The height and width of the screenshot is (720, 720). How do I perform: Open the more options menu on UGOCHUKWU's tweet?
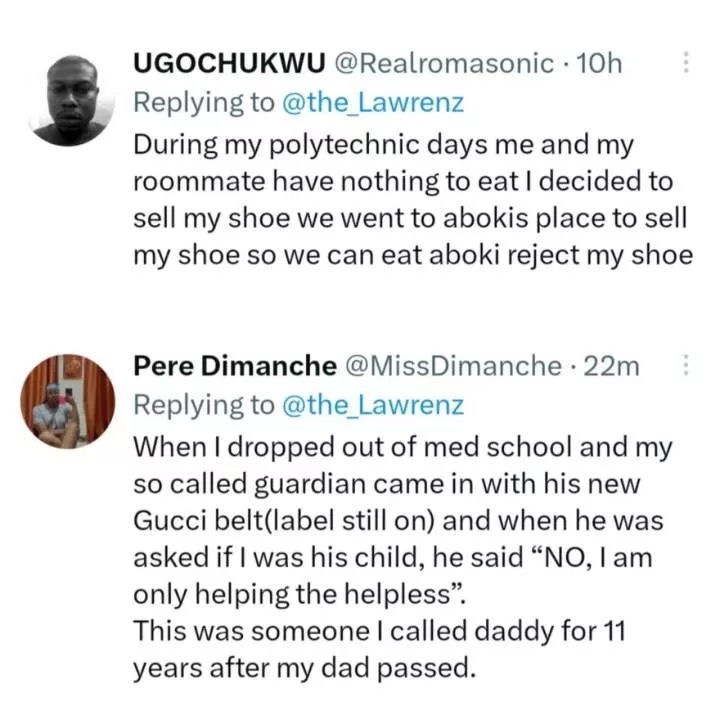686,62
